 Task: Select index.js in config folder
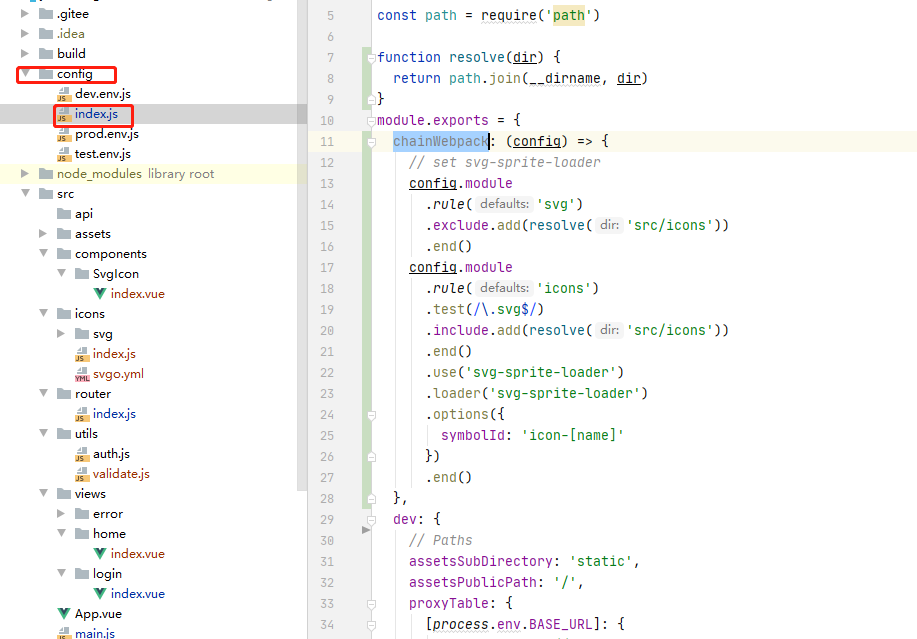[x=96, y=114]
